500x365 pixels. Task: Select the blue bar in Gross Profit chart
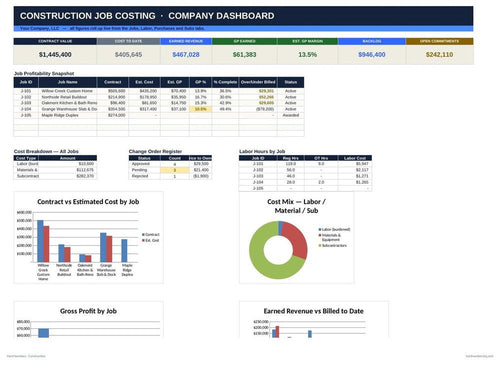pos(44,333)
